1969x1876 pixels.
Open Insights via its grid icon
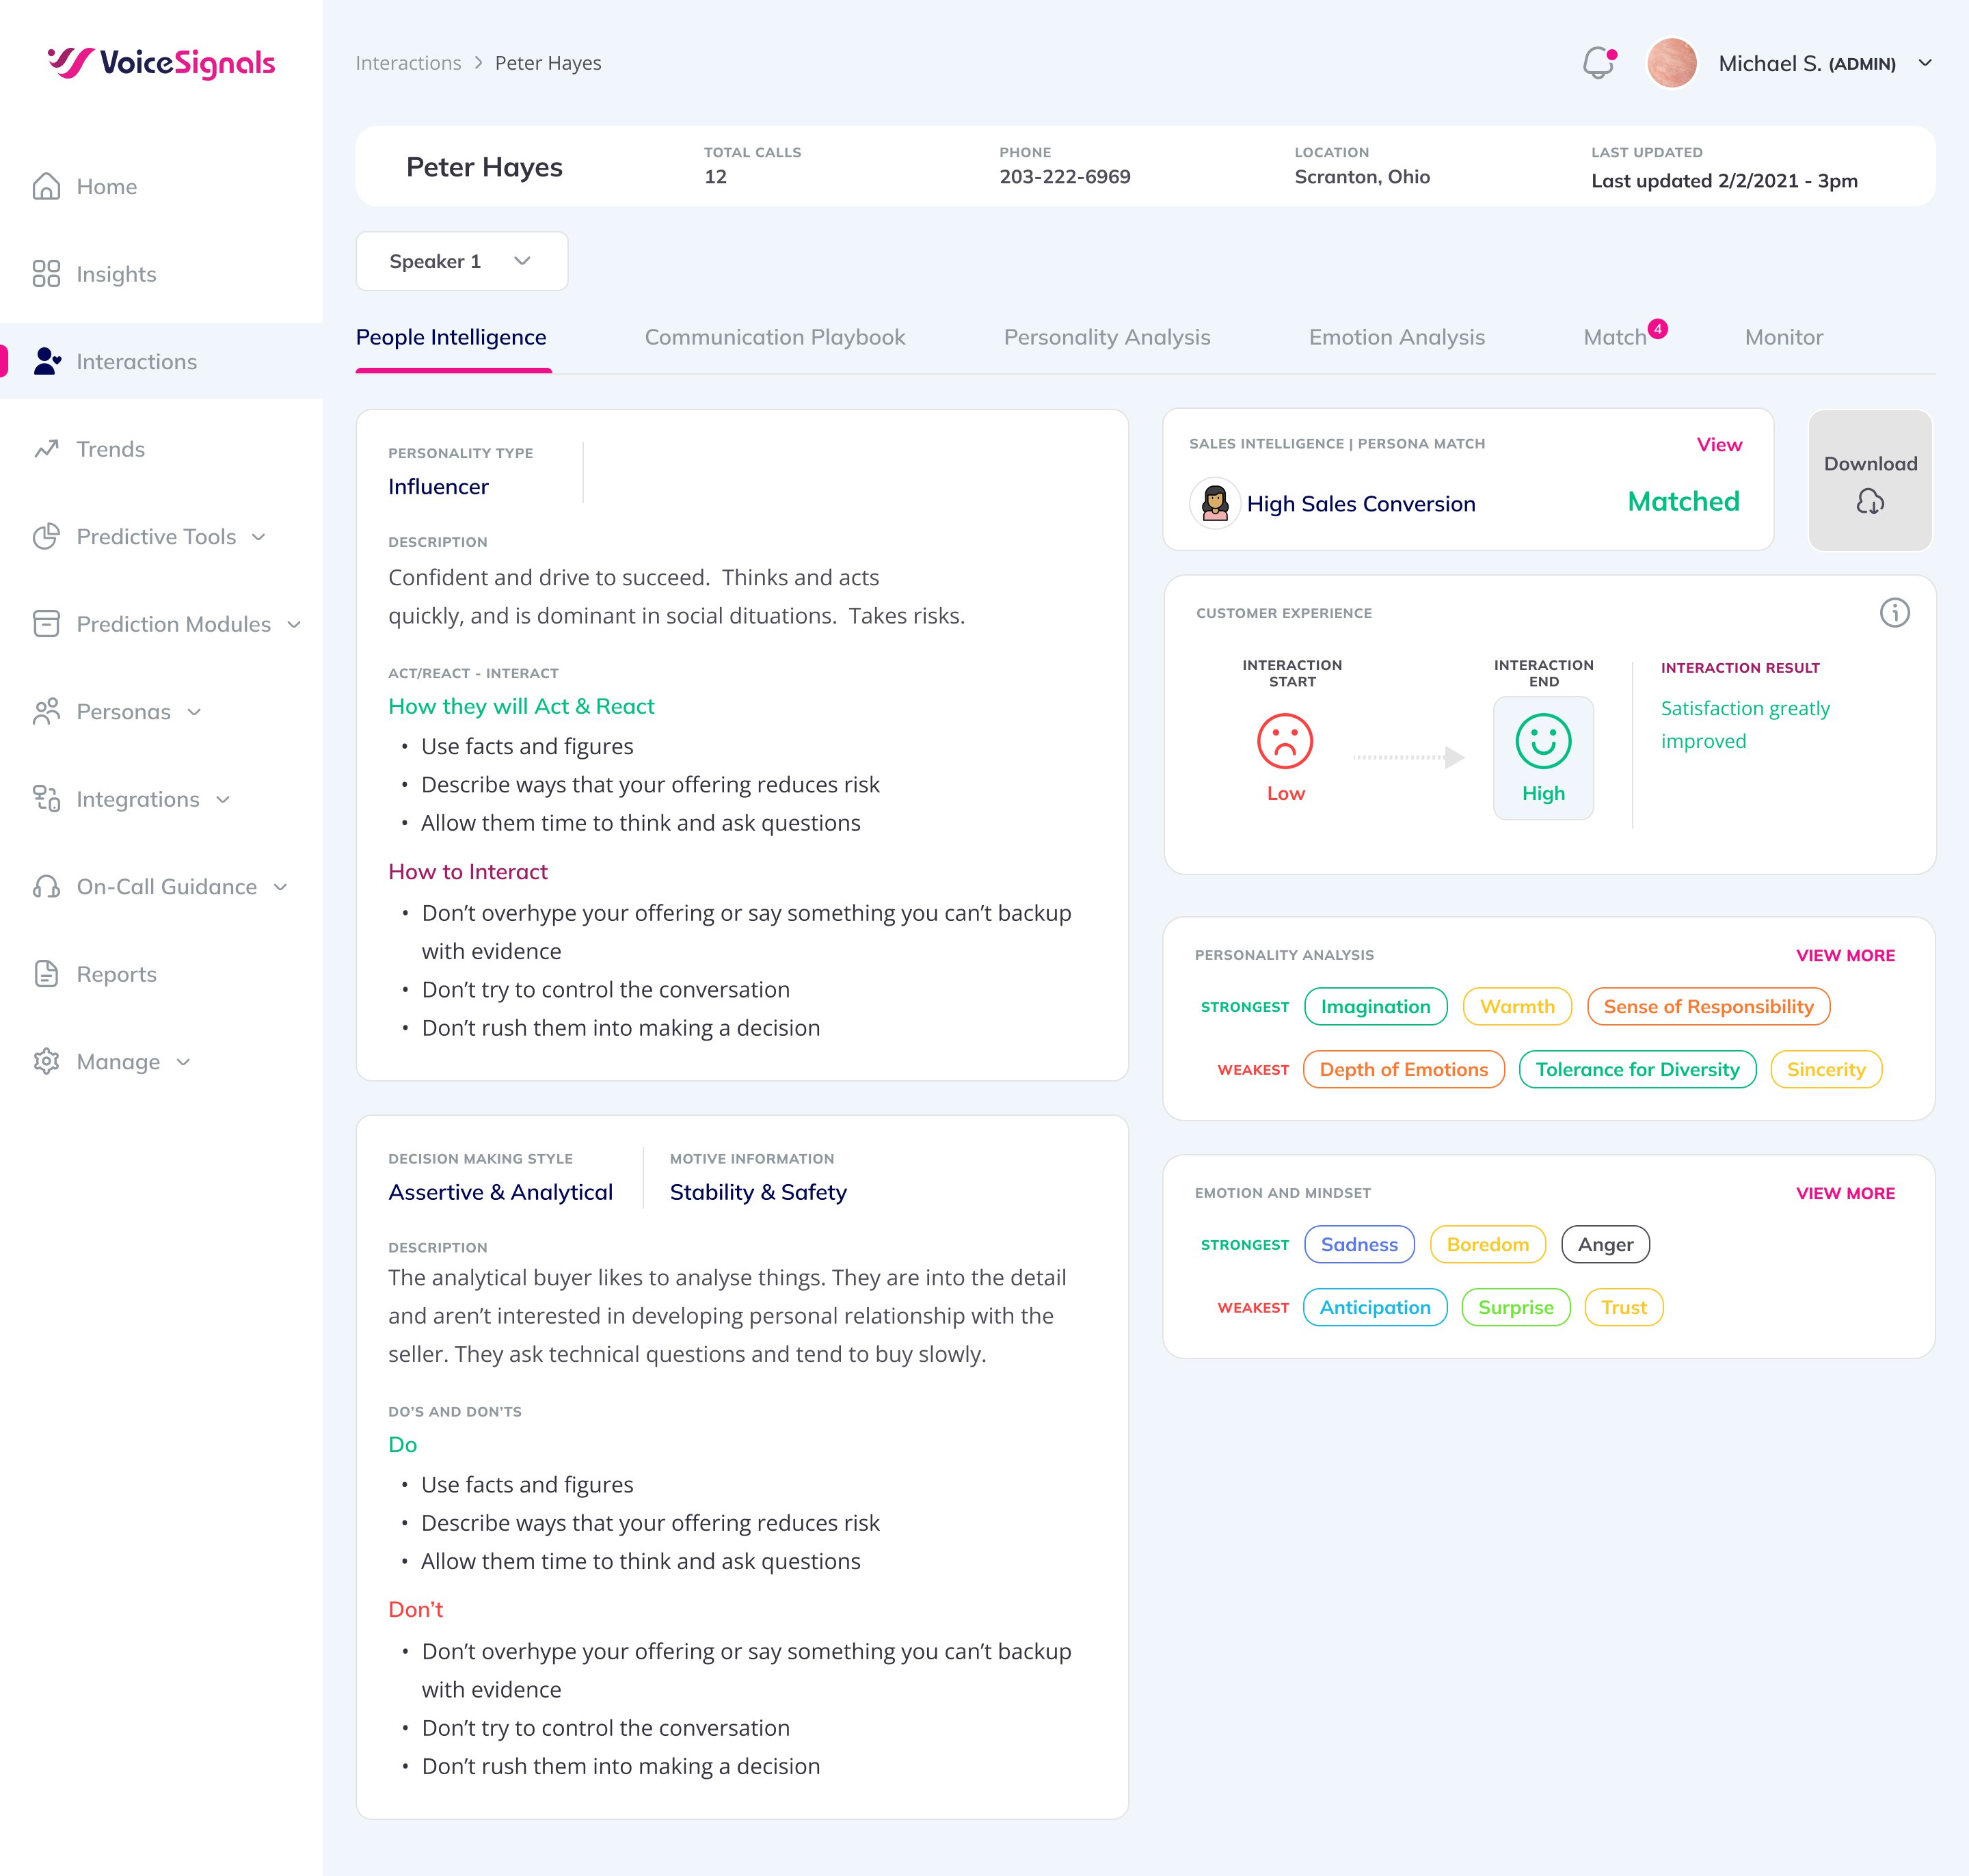tap(46, 274)
